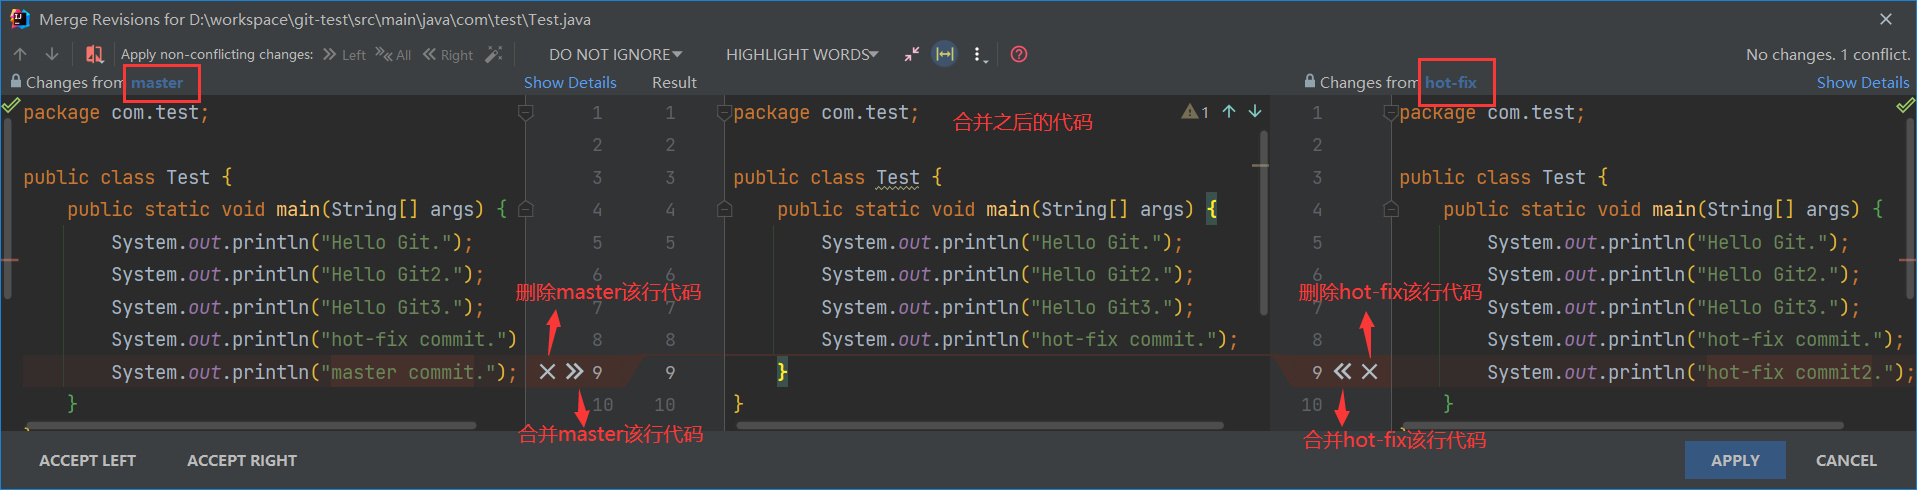Collapse package fold marker in right pane
This screenshot has height=490, width=1917.
[1391, 113]
